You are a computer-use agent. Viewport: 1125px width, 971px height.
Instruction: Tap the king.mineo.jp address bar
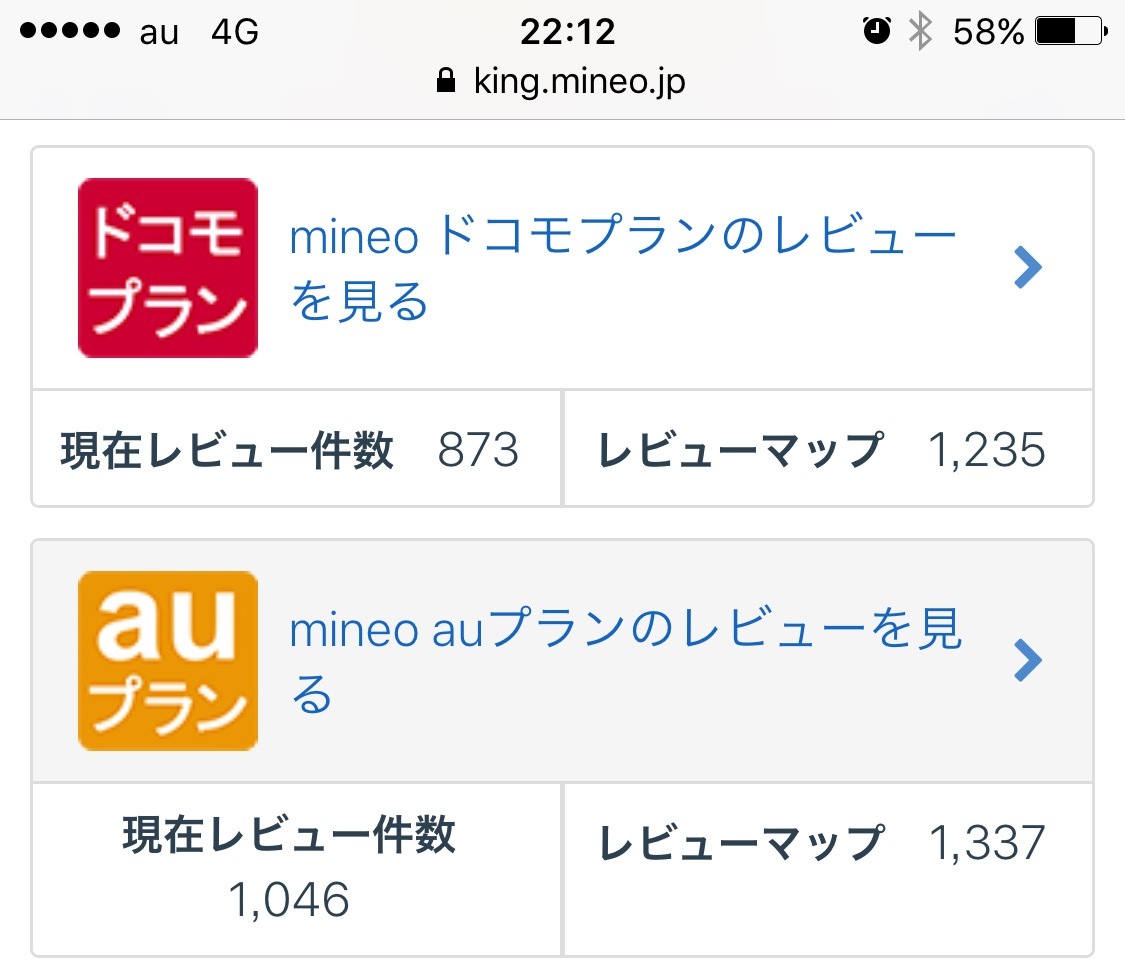579,81
